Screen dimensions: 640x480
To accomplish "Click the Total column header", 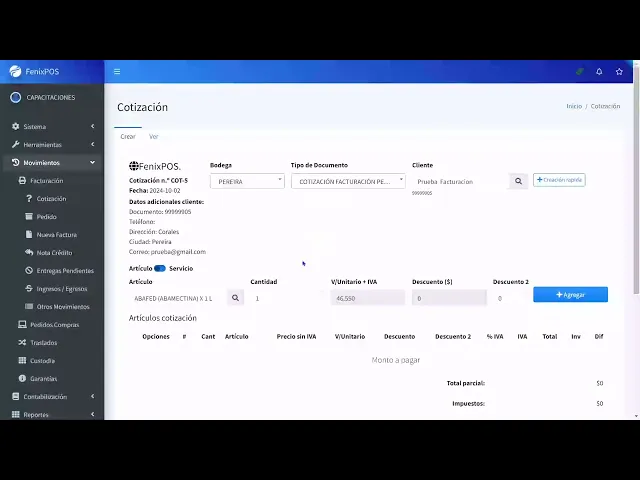I will (x=549, y=336).
